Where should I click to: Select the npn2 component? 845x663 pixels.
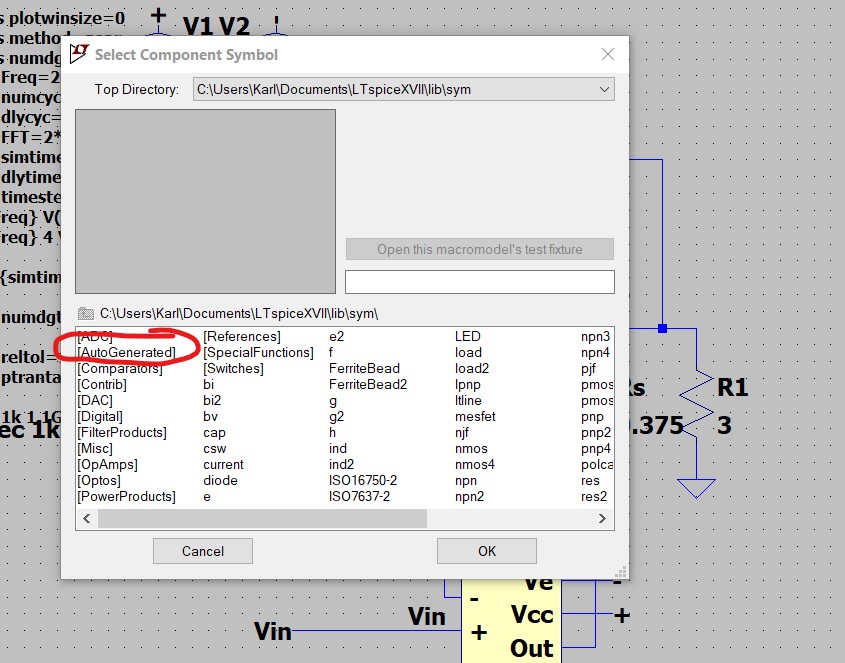click(469, 497)
